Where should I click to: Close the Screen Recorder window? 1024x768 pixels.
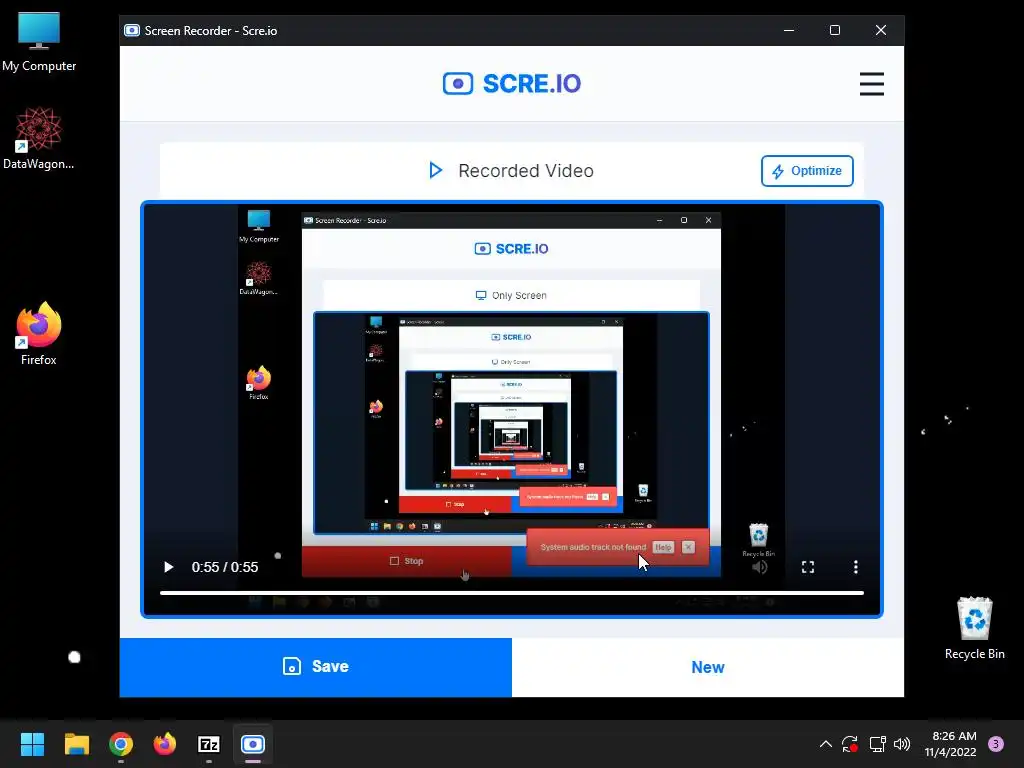point(881,30)
